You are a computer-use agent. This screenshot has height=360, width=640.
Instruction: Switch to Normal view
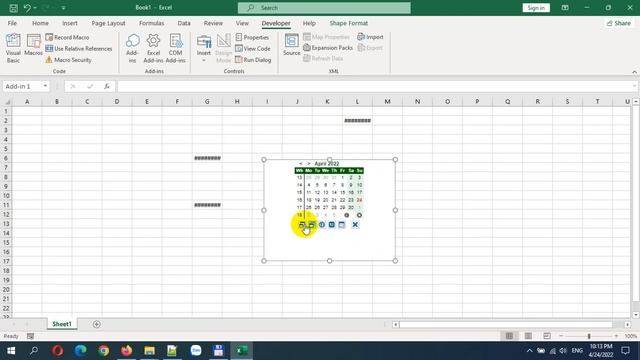[509, 336]
